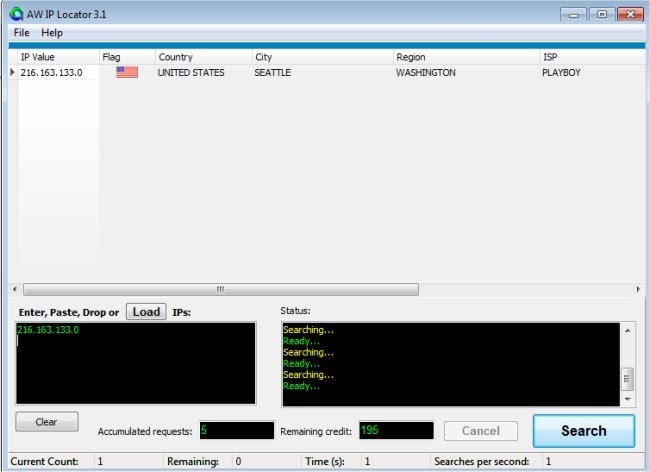Sort by the Region column header
This screenshot has height=472, width=650.
466,57
